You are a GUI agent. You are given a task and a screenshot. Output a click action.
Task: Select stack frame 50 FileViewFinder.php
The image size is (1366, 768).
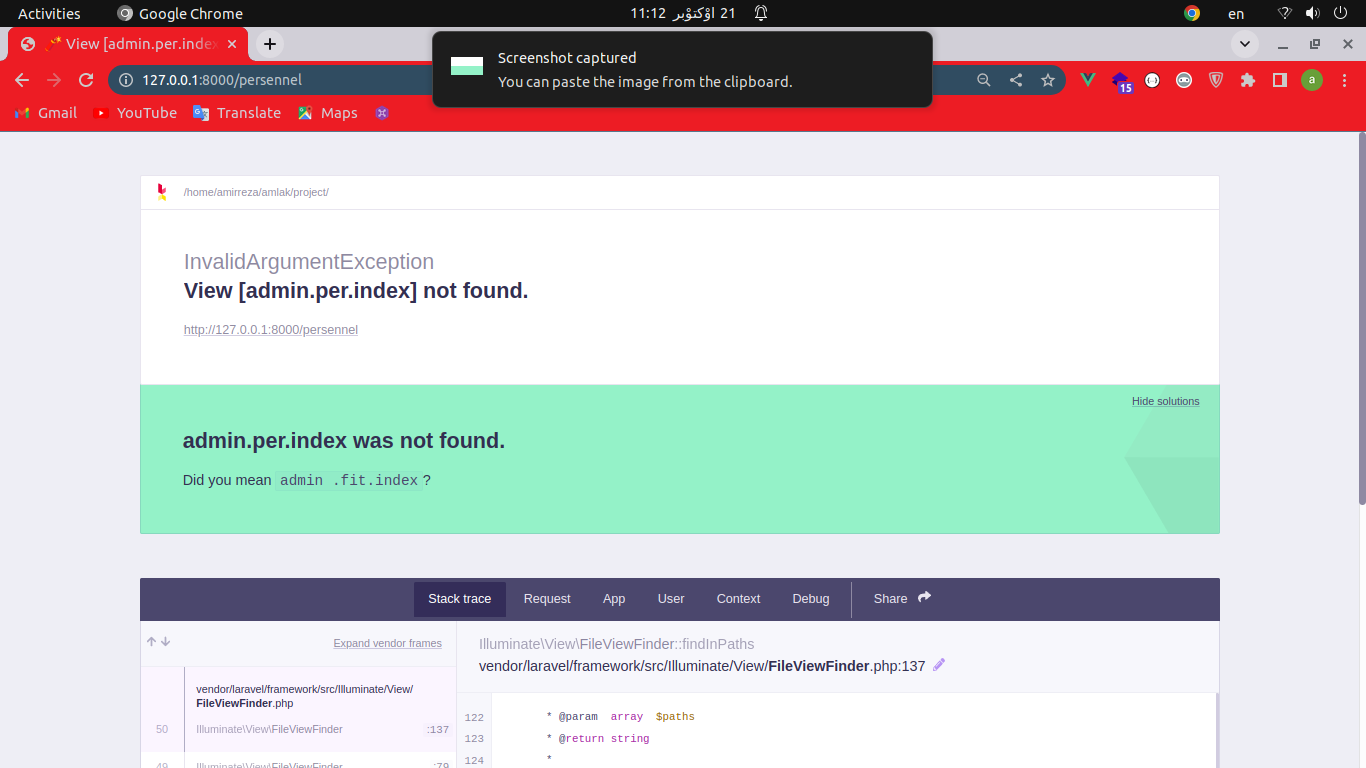298,709
